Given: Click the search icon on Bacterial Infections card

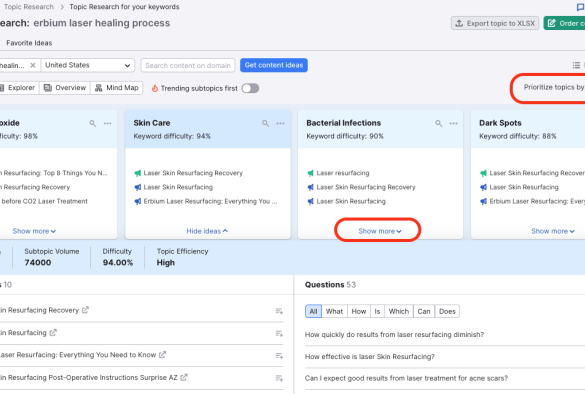Looking at the screenshot, I should pos(439,123).
